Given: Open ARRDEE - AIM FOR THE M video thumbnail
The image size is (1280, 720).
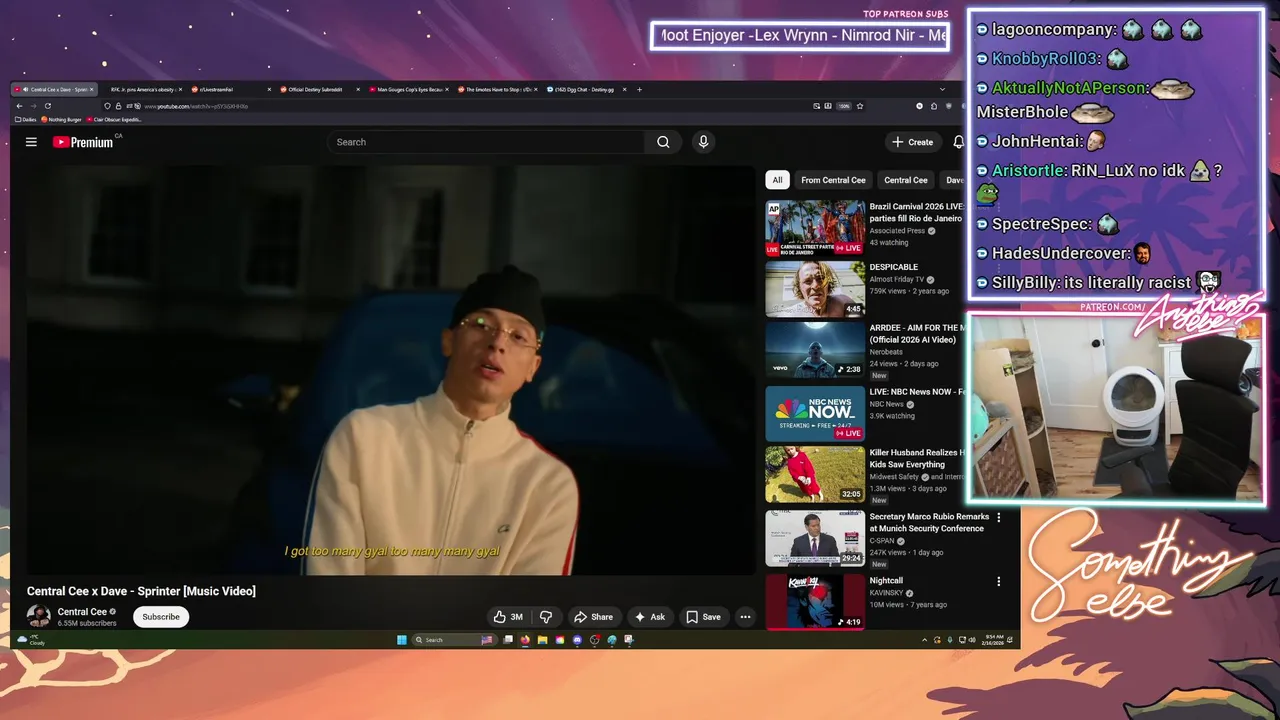Looking at the screenshot, I should pos(815,349).
